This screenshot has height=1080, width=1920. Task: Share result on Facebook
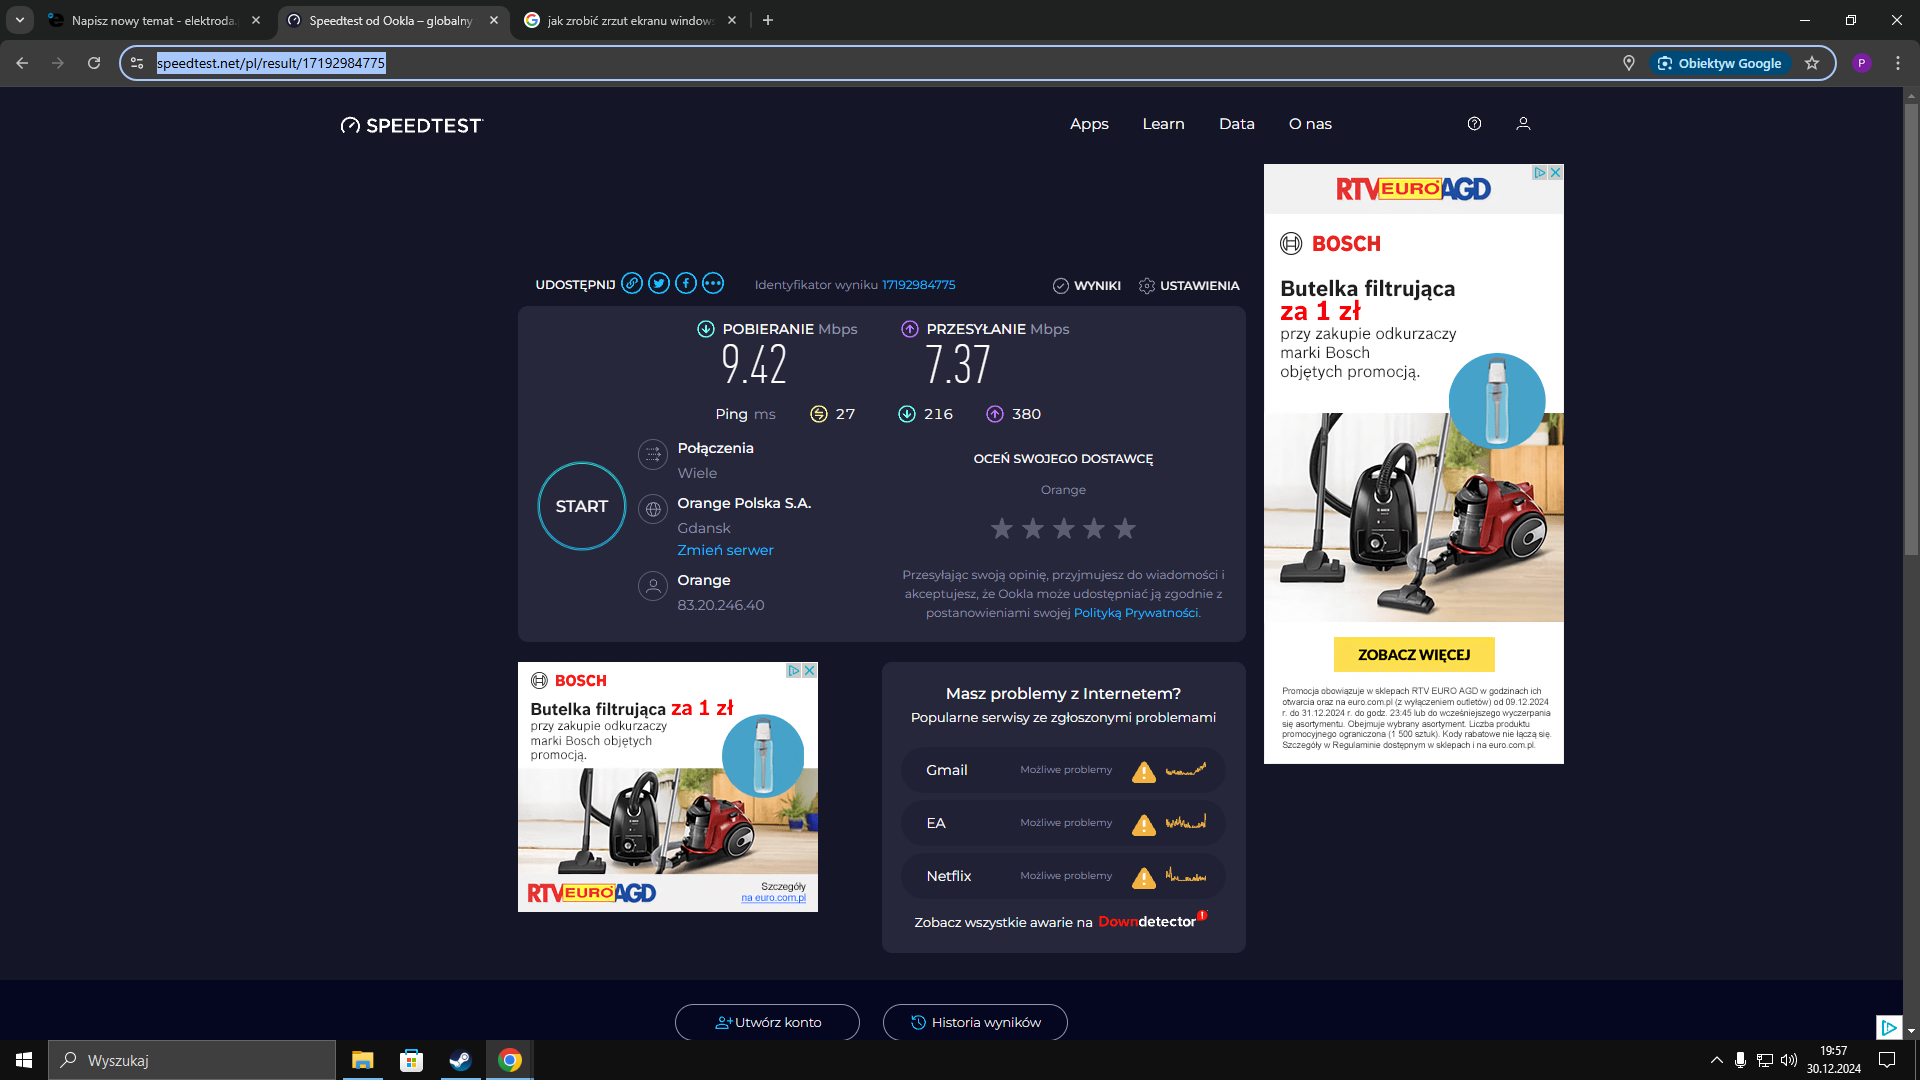click(x=686, y=284)
